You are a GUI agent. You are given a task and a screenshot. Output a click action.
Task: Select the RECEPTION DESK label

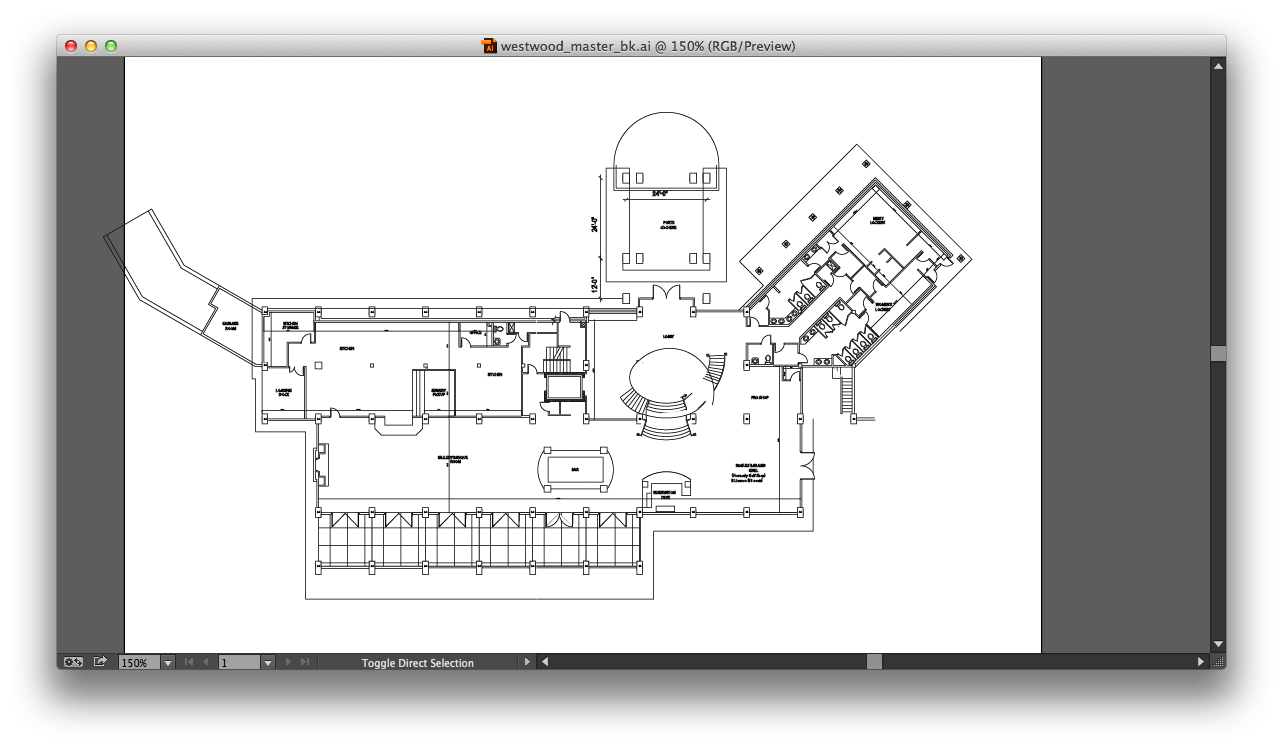[665, 494]
